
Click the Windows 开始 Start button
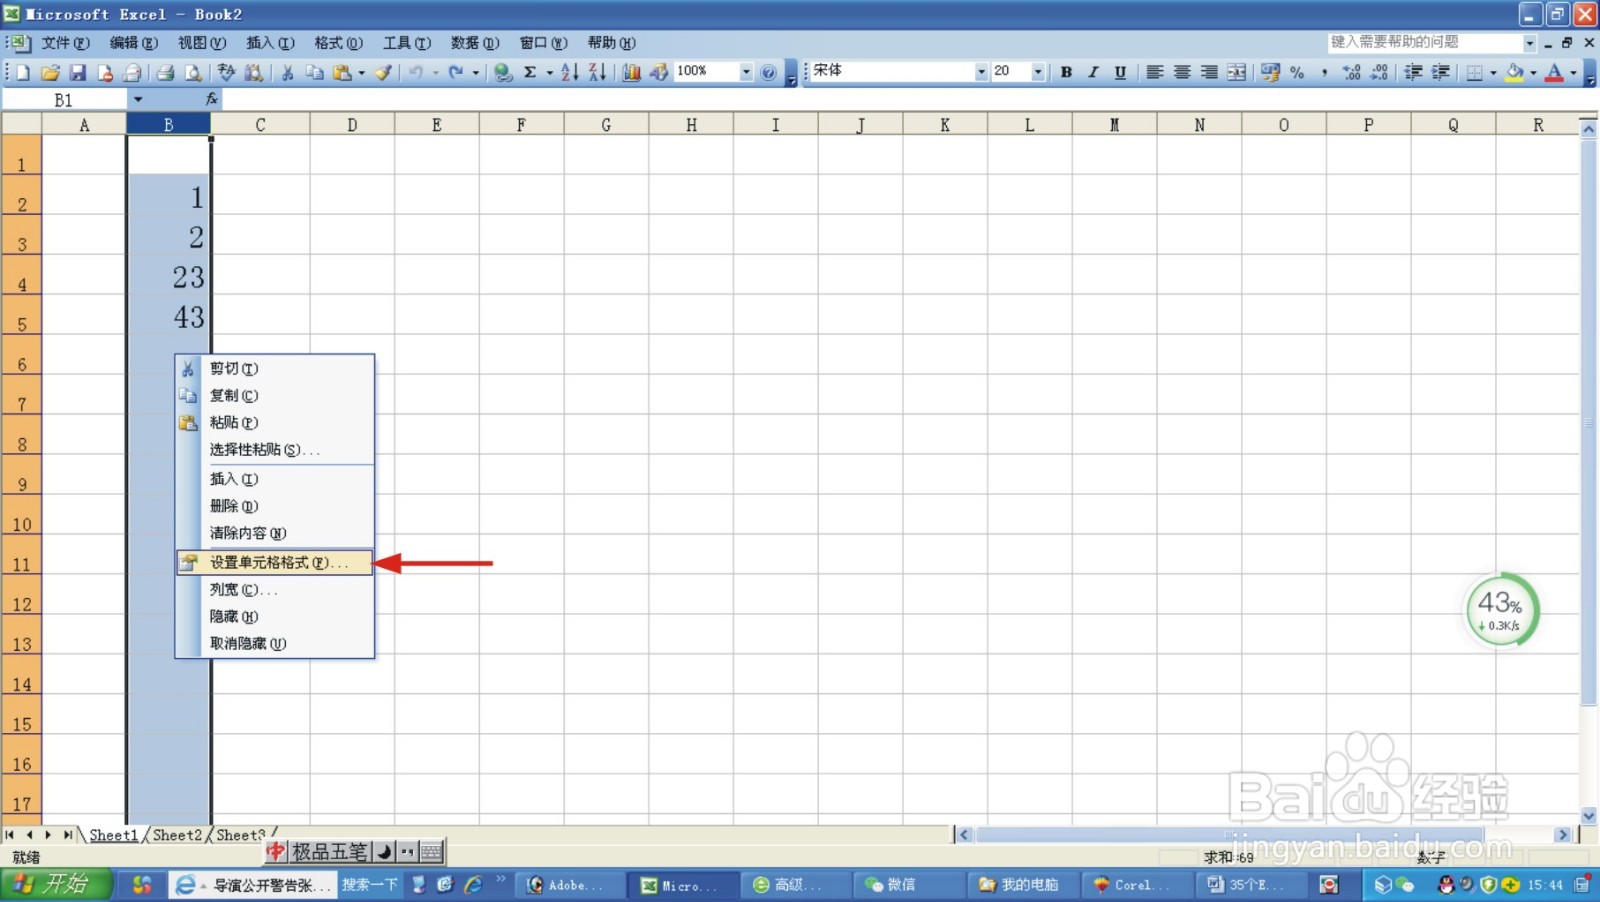[56, 885]
